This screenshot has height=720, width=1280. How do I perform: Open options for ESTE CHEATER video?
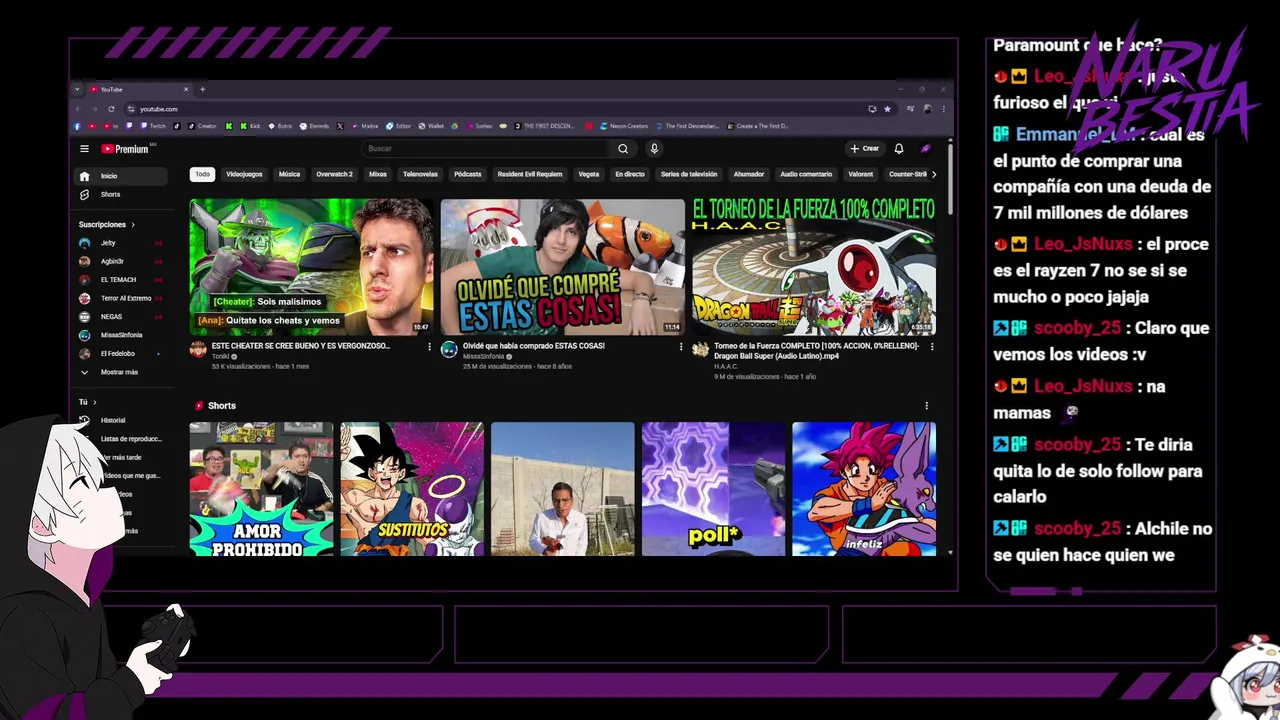429,347
